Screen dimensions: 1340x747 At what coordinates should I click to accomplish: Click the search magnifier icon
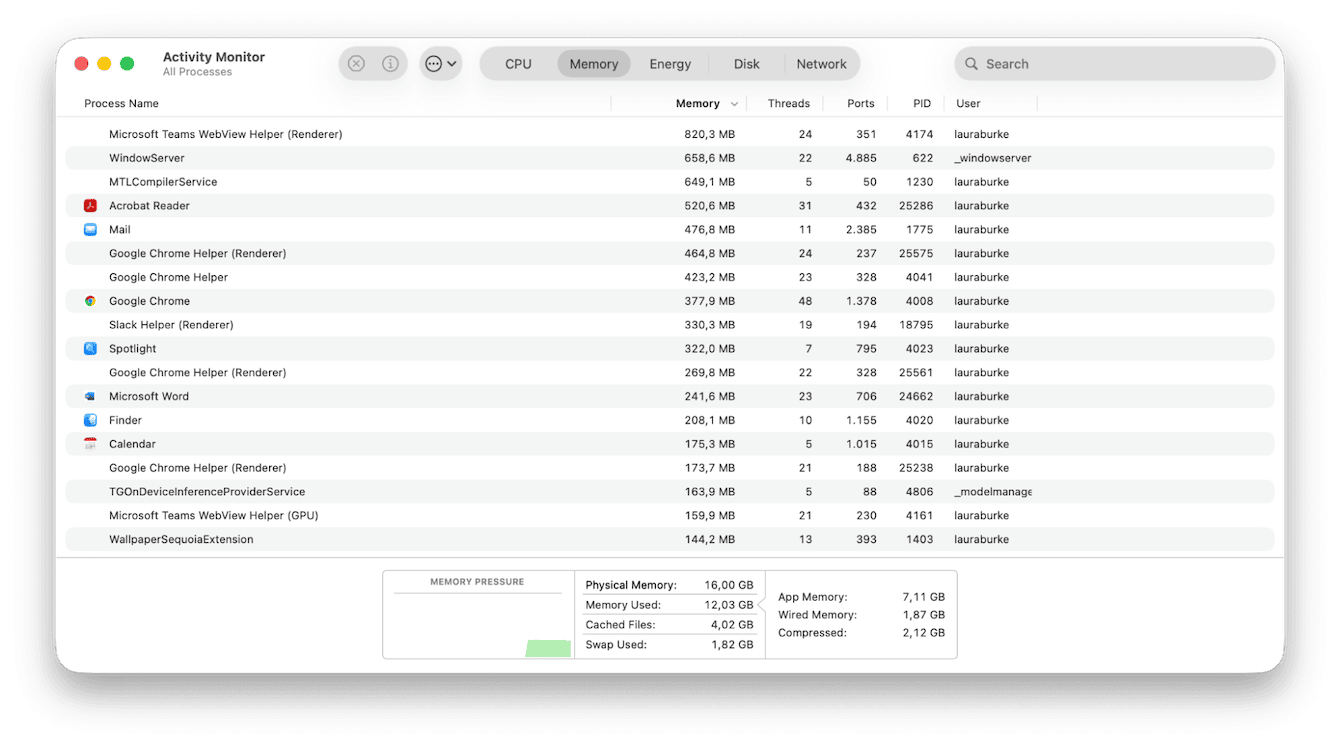click(971, 63)
